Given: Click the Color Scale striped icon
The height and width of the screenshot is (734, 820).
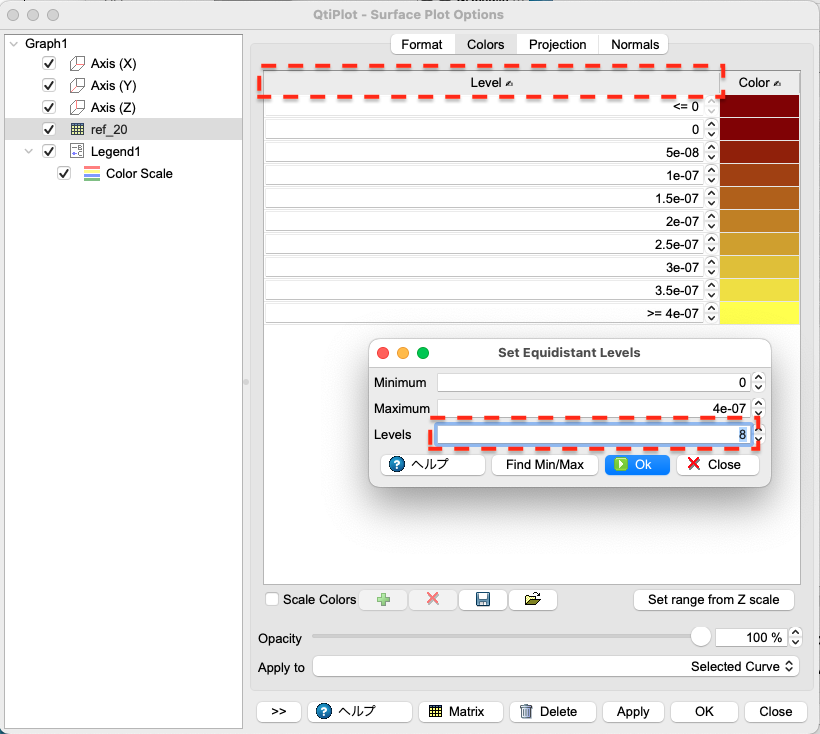Looking at the screenshot, I should pos(92,174).
